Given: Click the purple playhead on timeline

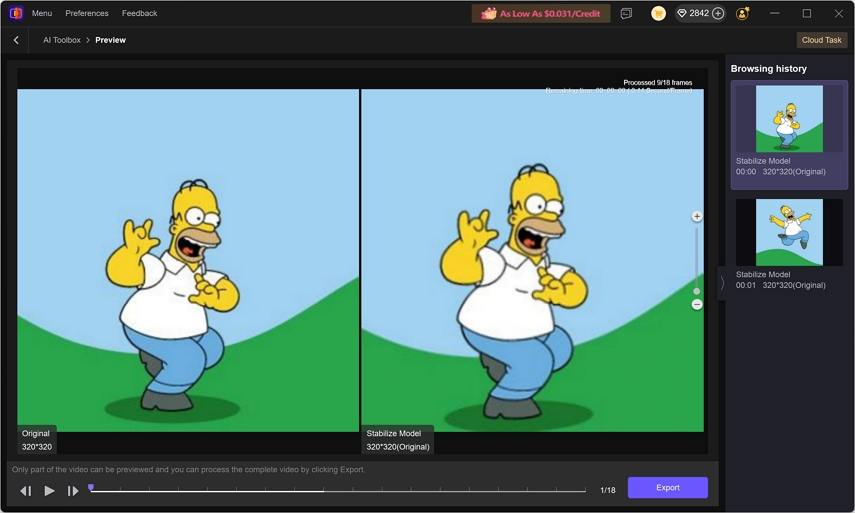Looking at the screenshot, I should pyautogui.click(x=91, y=487).
